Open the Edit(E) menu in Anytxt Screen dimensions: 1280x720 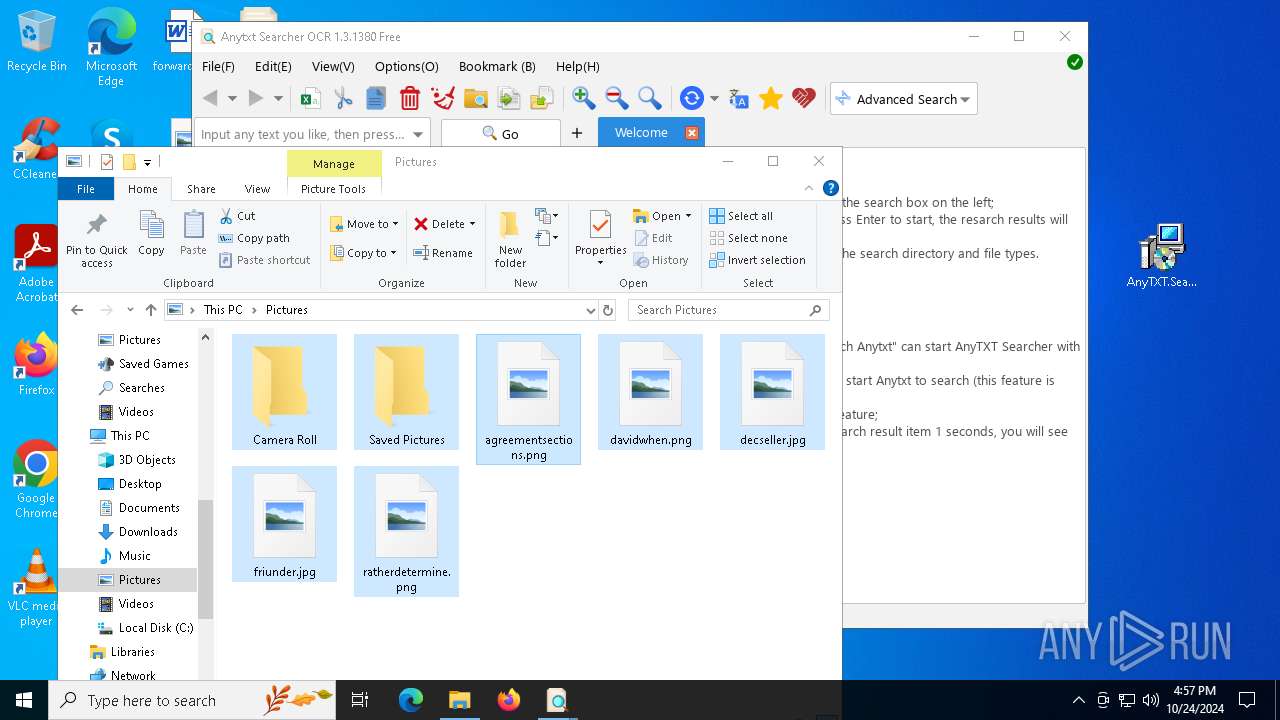click(x=273, y=66)
